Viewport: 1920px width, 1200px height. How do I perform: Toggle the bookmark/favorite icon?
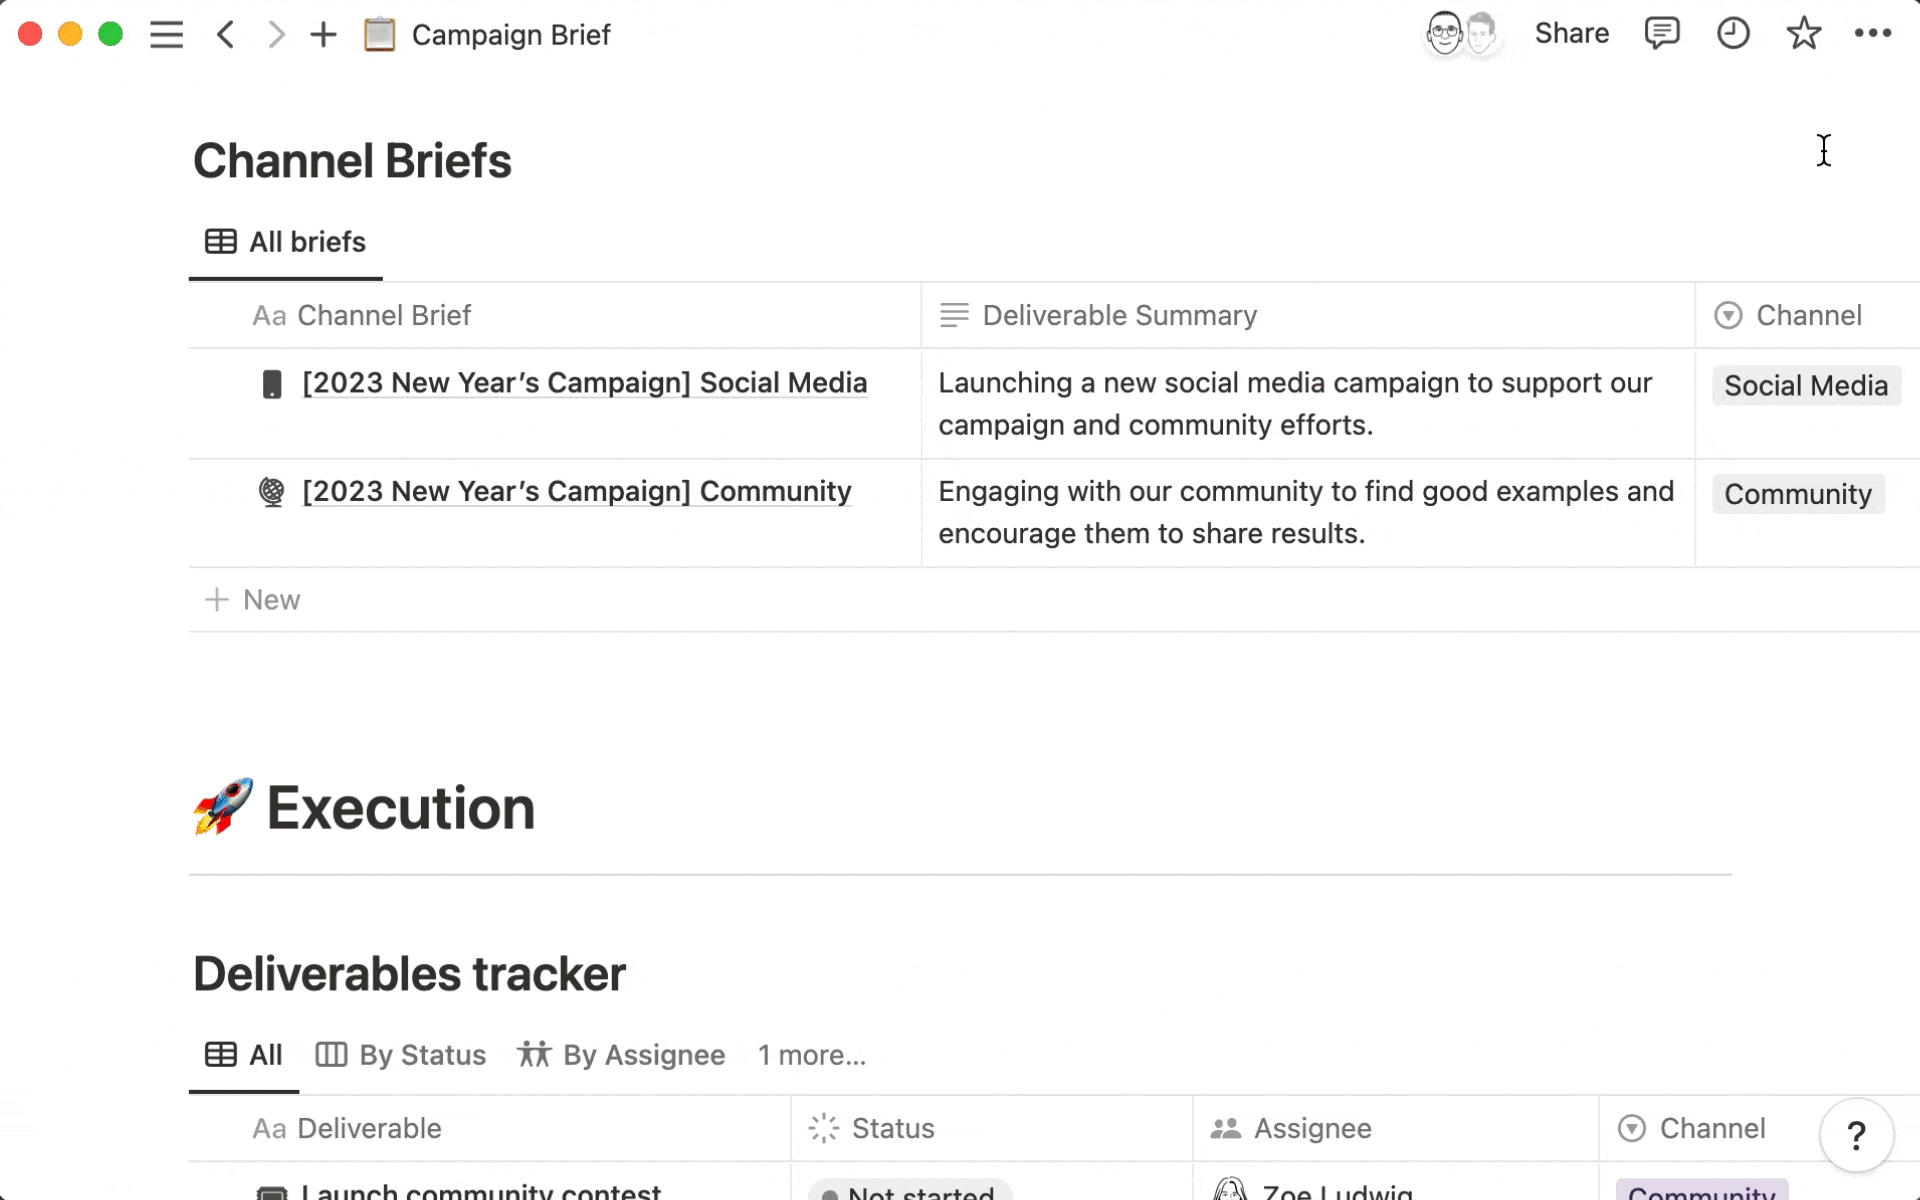point(1804,32)
